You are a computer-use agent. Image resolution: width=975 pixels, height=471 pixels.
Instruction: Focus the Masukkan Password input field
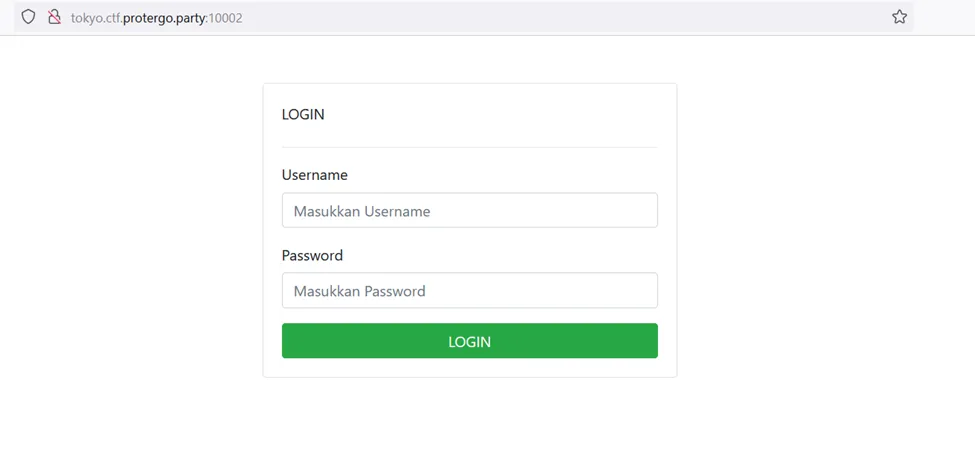pyautogui.click(x=469, y=291)
